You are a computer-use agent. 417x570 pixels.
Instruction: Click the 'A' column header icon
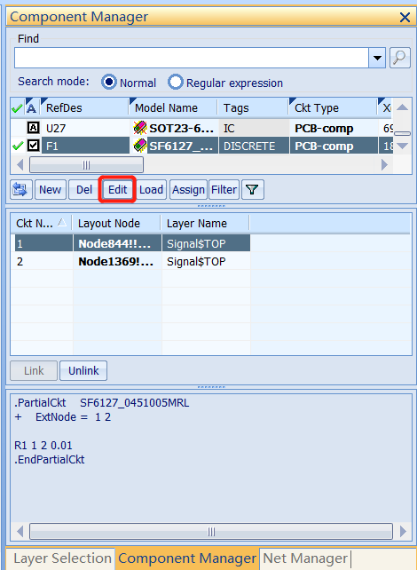[32, 108]
